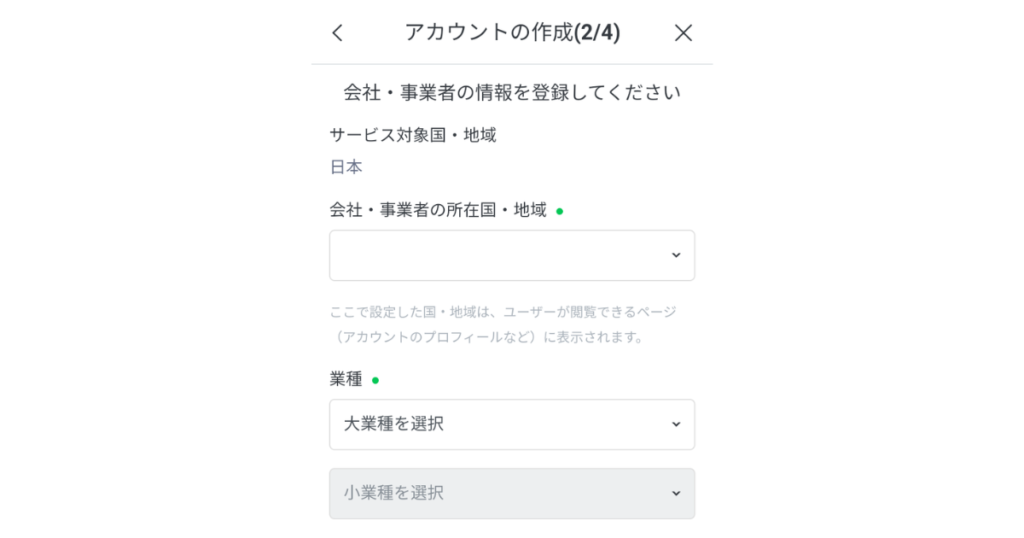This screenshot has height=538, width=1024.
Task: Select the 日本 service region value
Action: (346, 167)
